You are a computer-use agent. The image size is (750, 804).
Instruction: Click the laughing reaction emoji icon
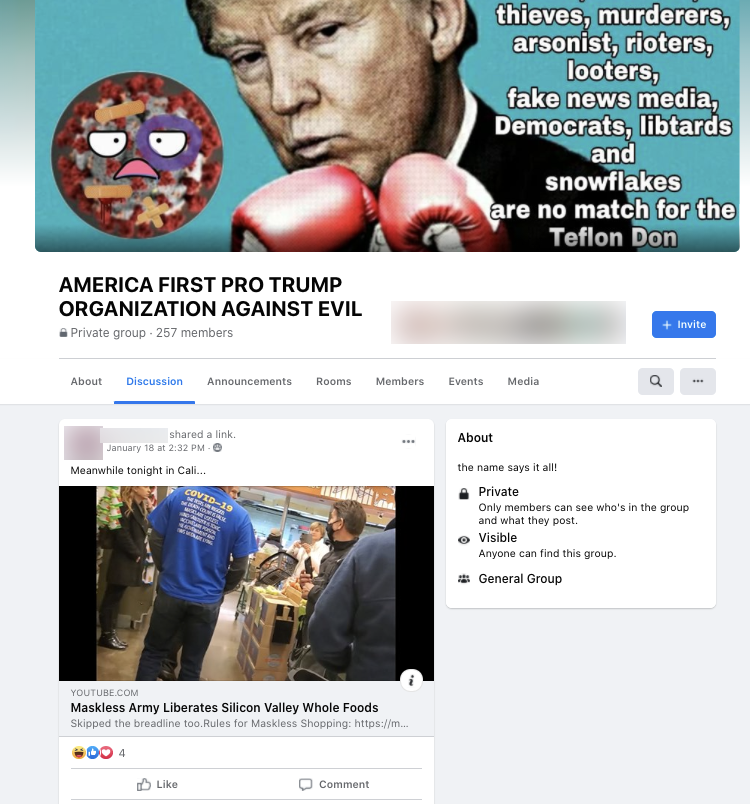tap(78, 752)
